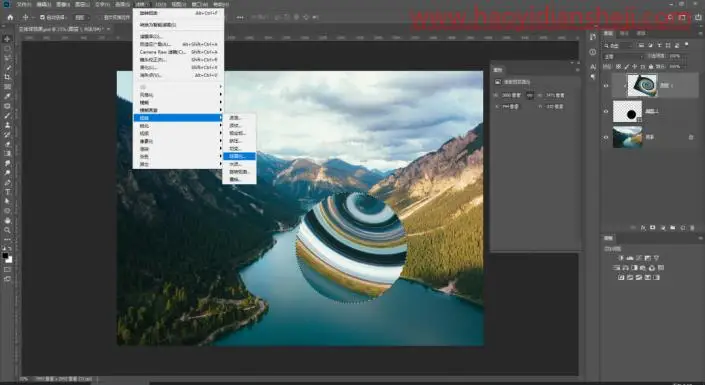Hide the top spiral layer via eye icon
The image size is (705, 385).
click(606, 85)
